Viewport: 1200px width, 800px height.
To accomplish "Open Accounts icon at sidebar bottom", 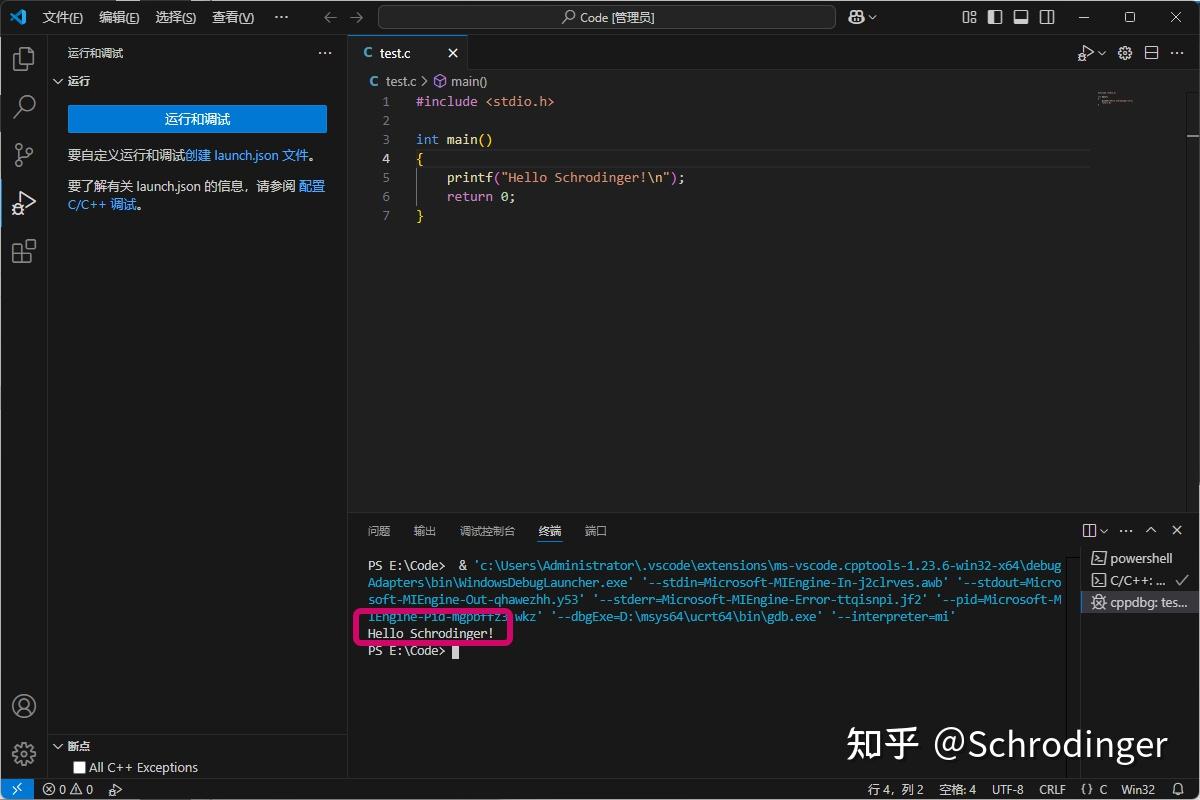I will click(x=23, y=705).
